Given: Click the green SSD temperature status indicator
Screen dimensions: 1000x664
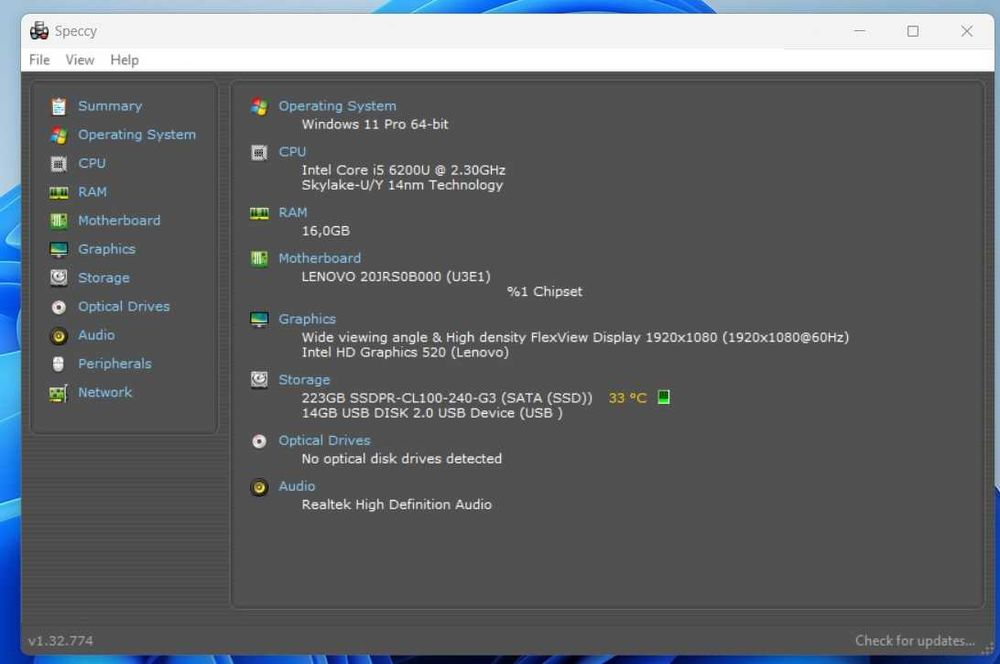Looking at the screenshot, I should pos(663,397).
